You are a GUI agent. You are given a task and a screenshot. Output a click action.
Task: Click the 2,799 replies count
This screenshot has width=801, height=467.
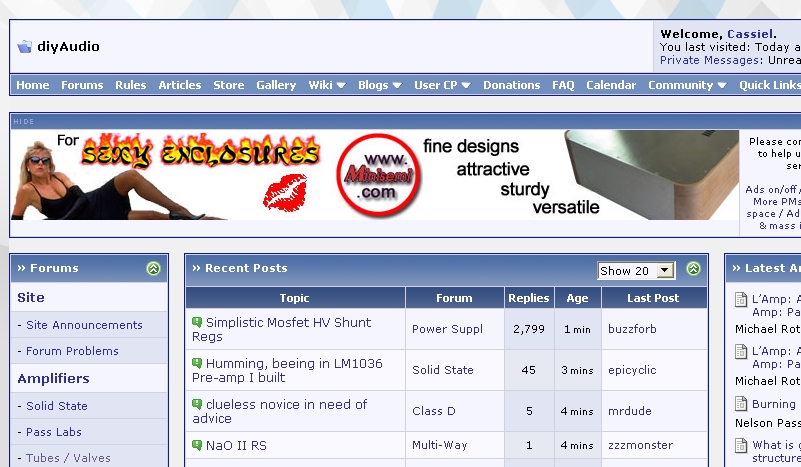click(x=529, y=329)
